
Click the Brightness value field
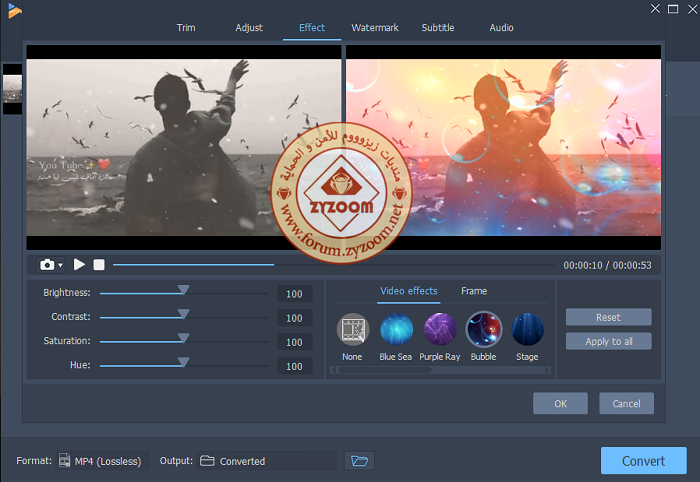tap(295, 294)
